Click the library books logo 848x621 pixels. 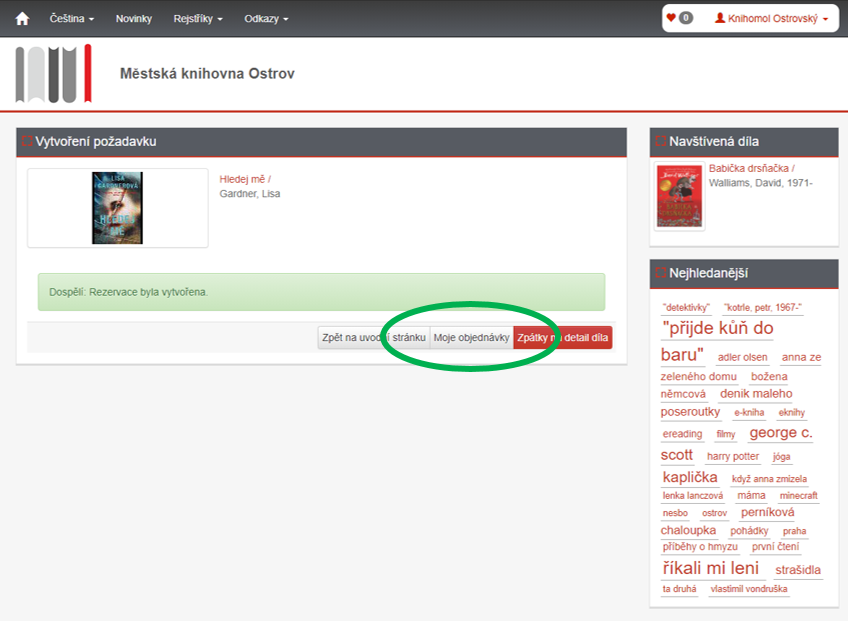53,73
